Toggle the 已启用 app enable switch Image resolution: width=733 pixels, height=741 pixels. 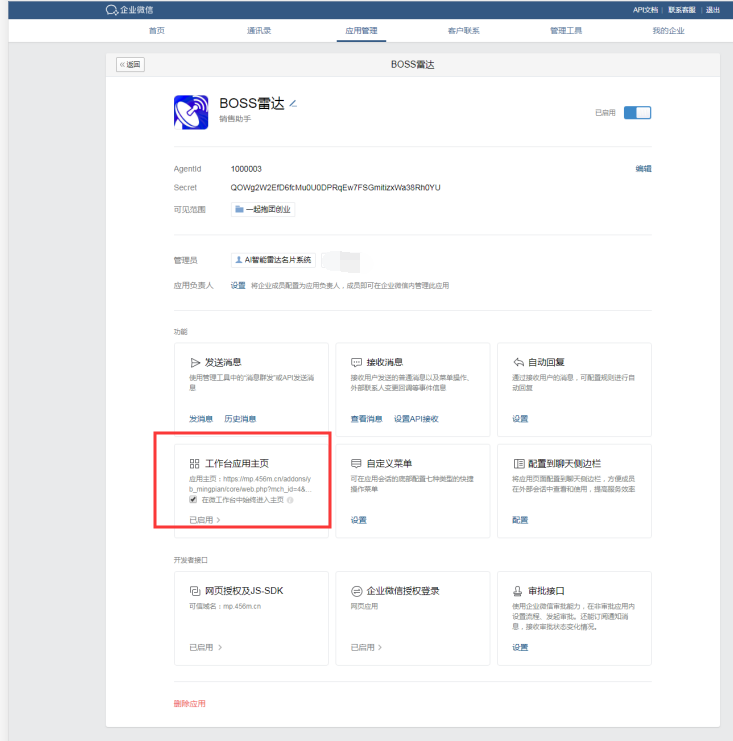pyautogui.click(x=637, y=112)
